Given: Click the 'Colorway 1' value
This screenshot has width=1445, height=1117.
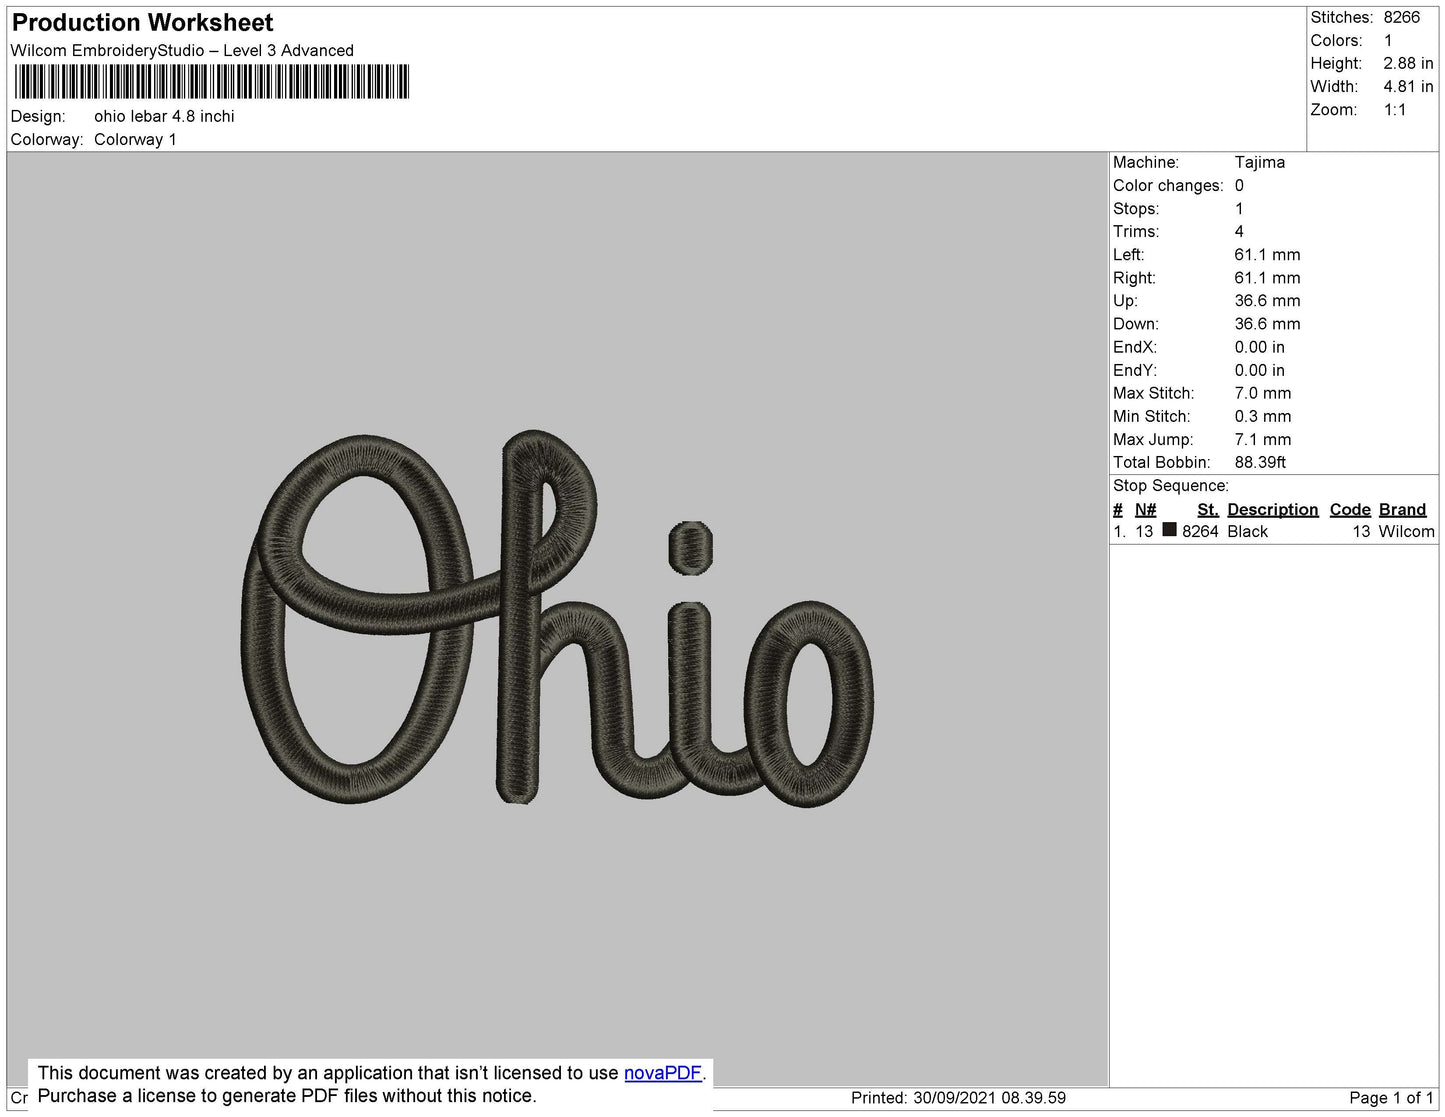Looking at the screenshot, I should click(x=135, y=139).
